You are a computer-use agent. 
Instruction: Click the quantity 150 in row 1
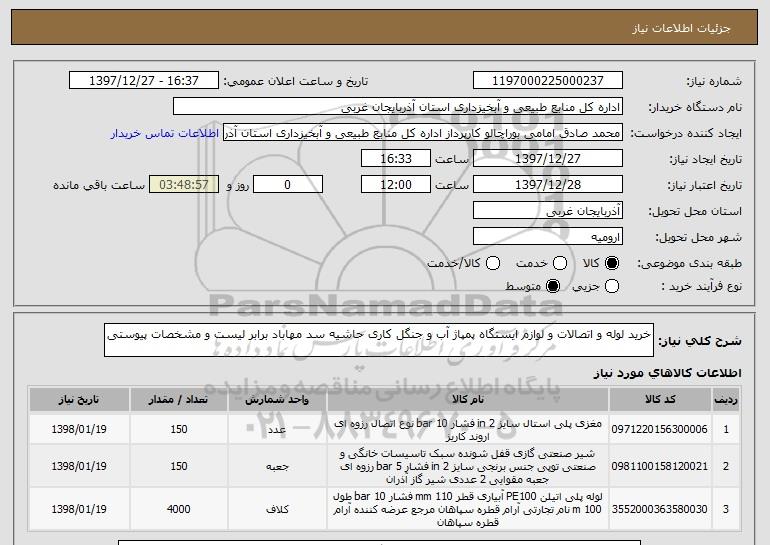(x=179, y=429)
